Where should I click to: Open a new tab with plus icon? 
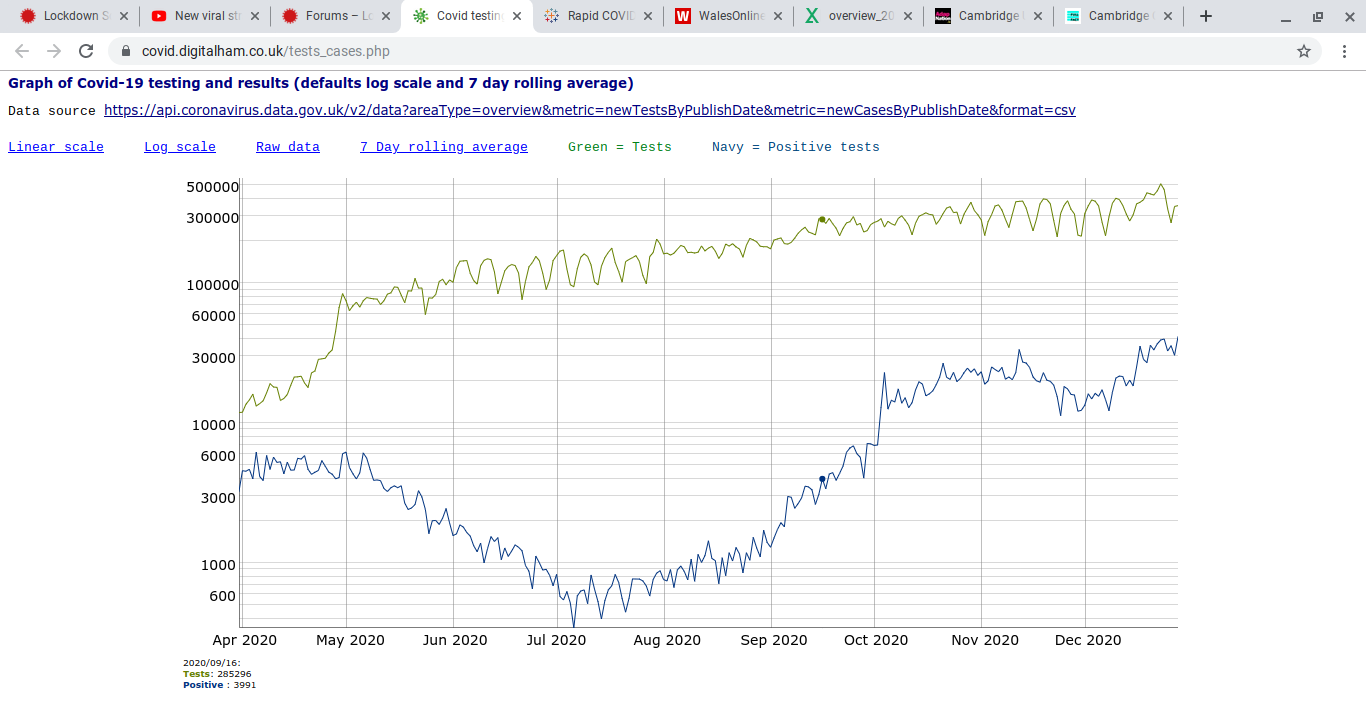click(x=1206, y=16)
